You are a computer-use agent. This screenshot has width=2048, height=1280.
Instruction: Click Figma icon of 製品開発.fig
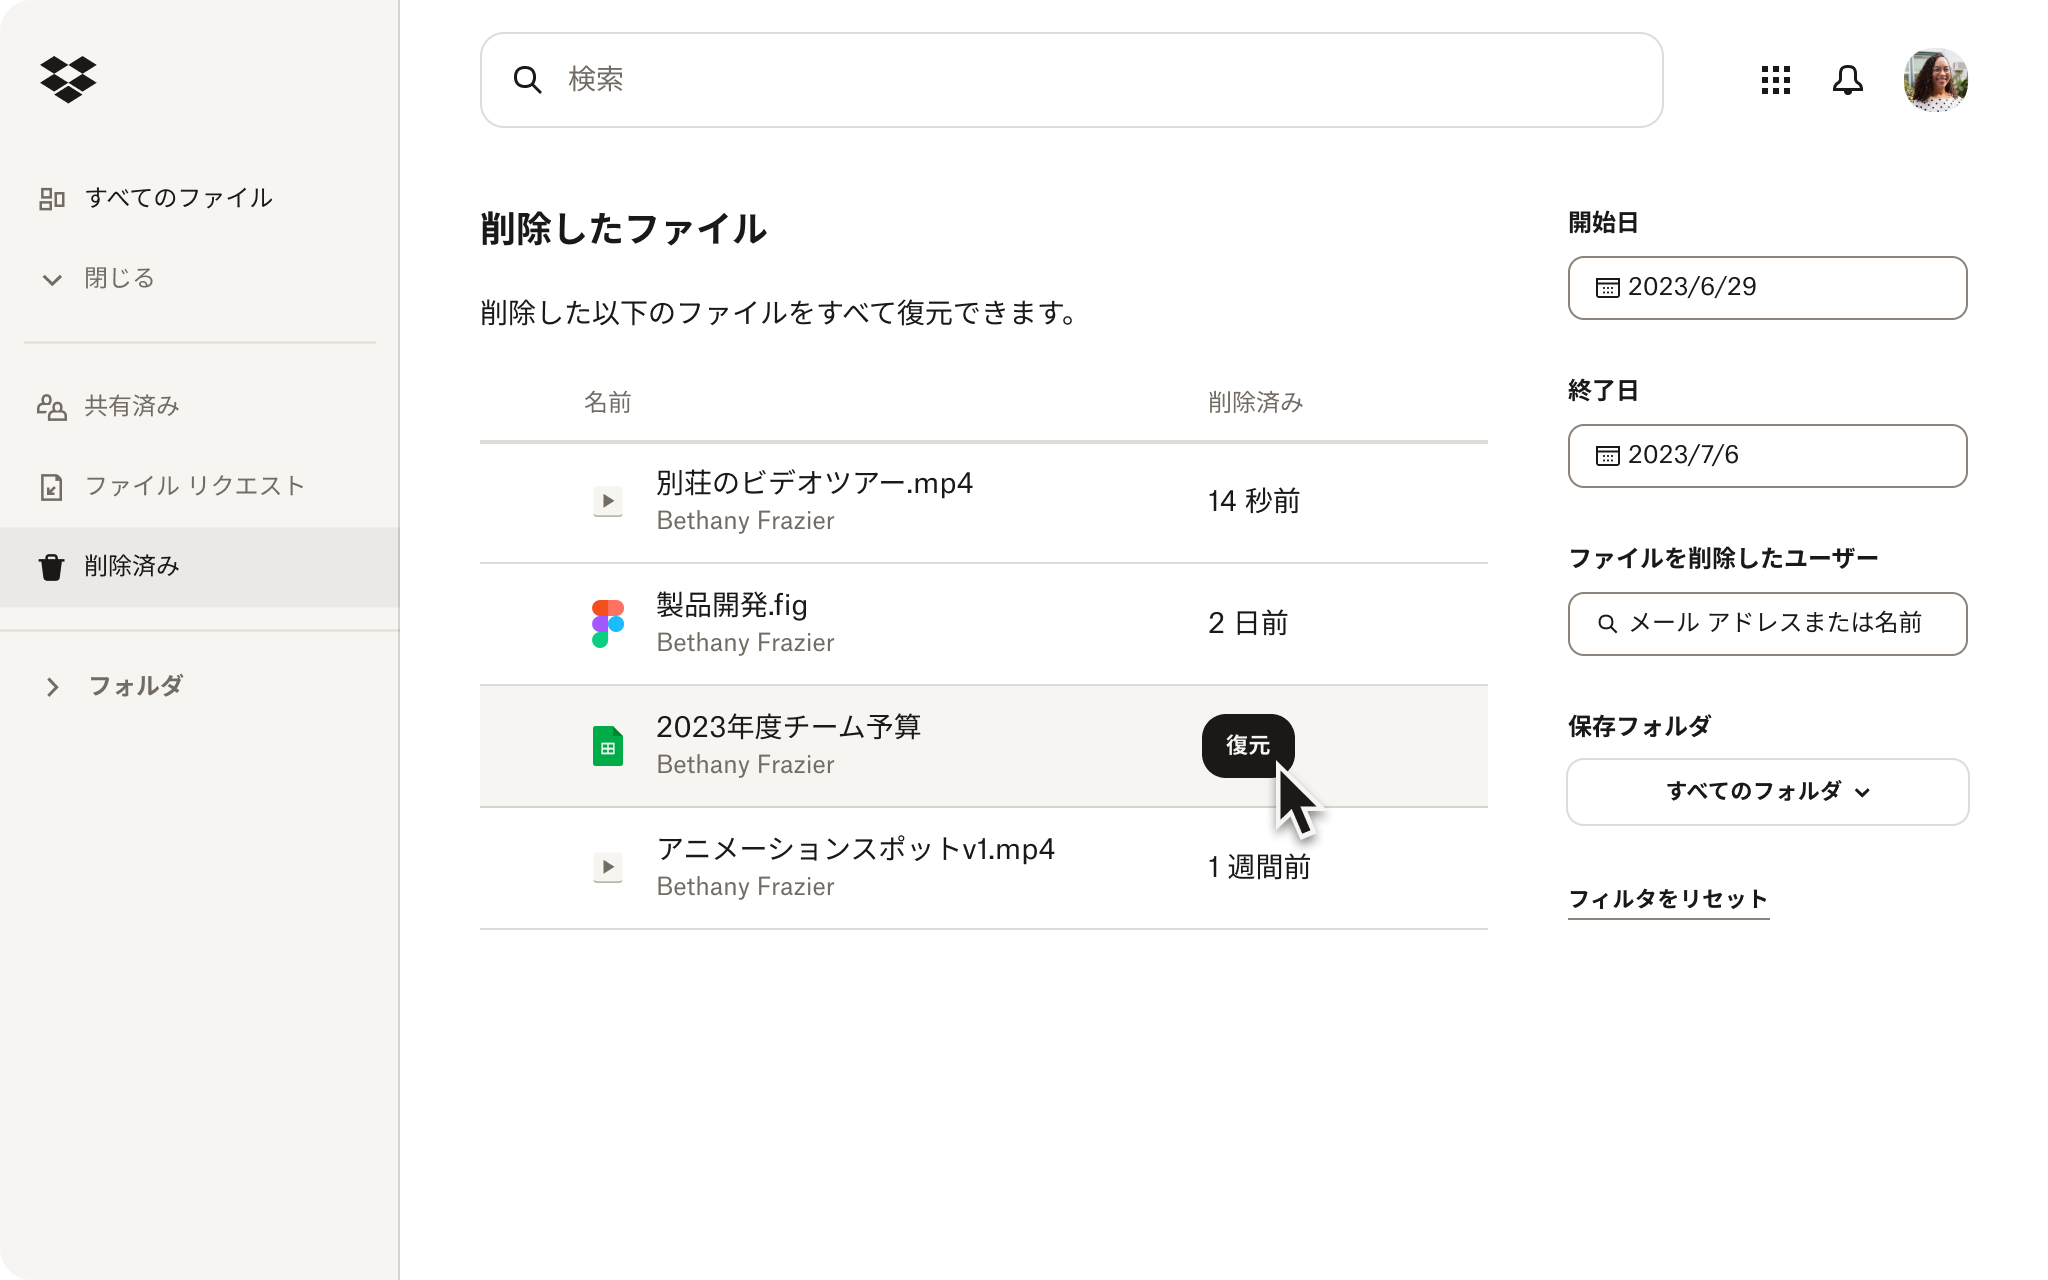tap(607, 623)
